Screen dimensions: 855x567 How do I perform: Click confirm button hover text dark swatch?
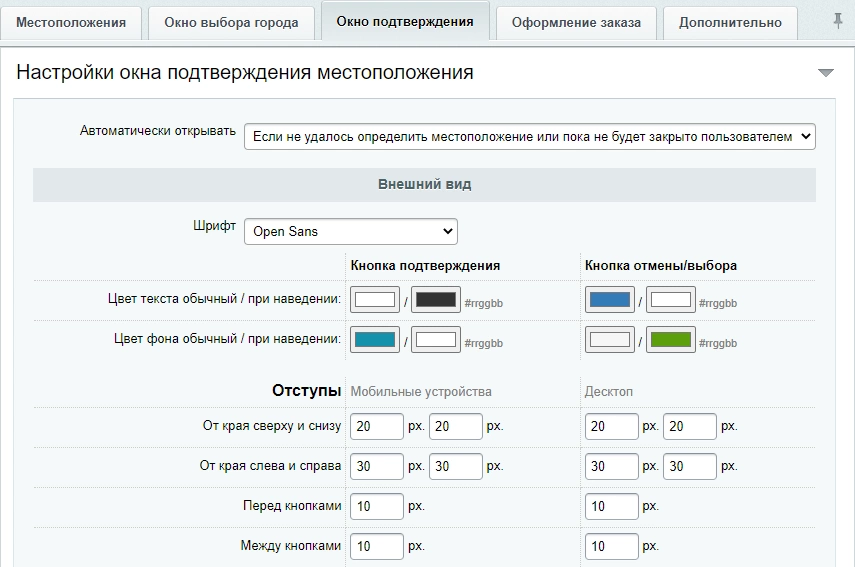[435, 300]
